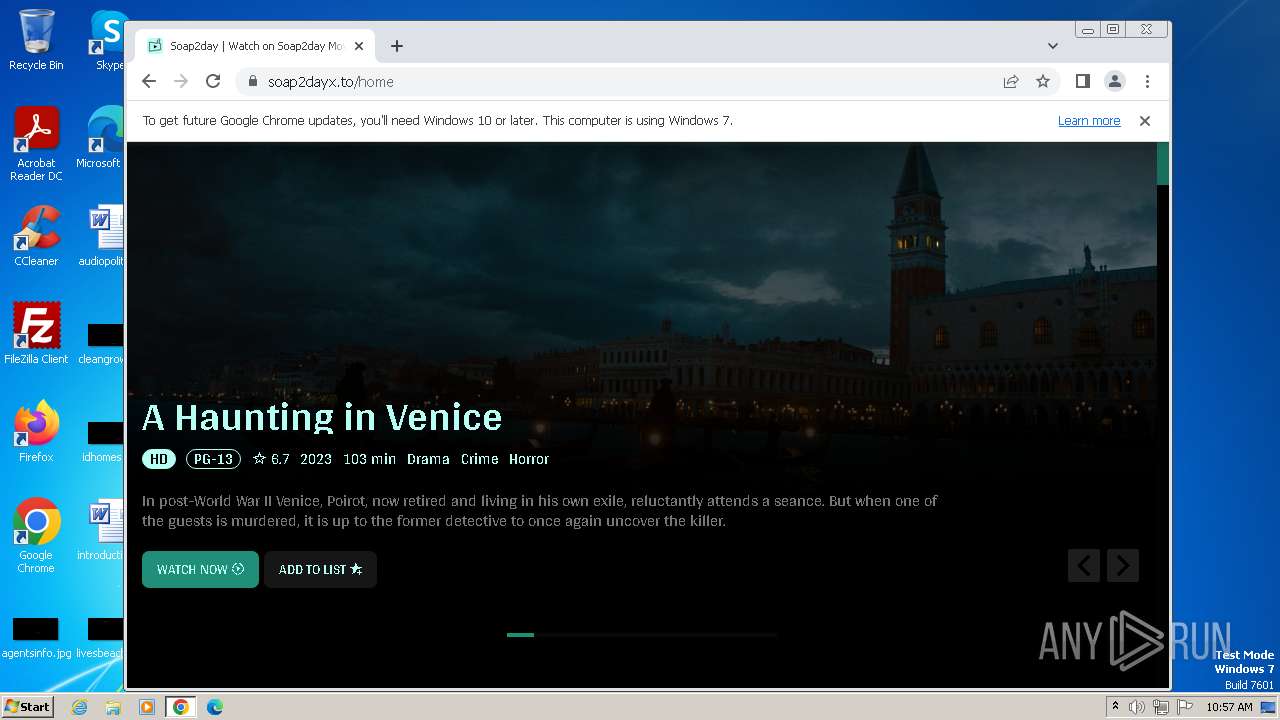Open a new browser tab
The width and height of the screenshot is (1280, 720).
tap(397, 46)
